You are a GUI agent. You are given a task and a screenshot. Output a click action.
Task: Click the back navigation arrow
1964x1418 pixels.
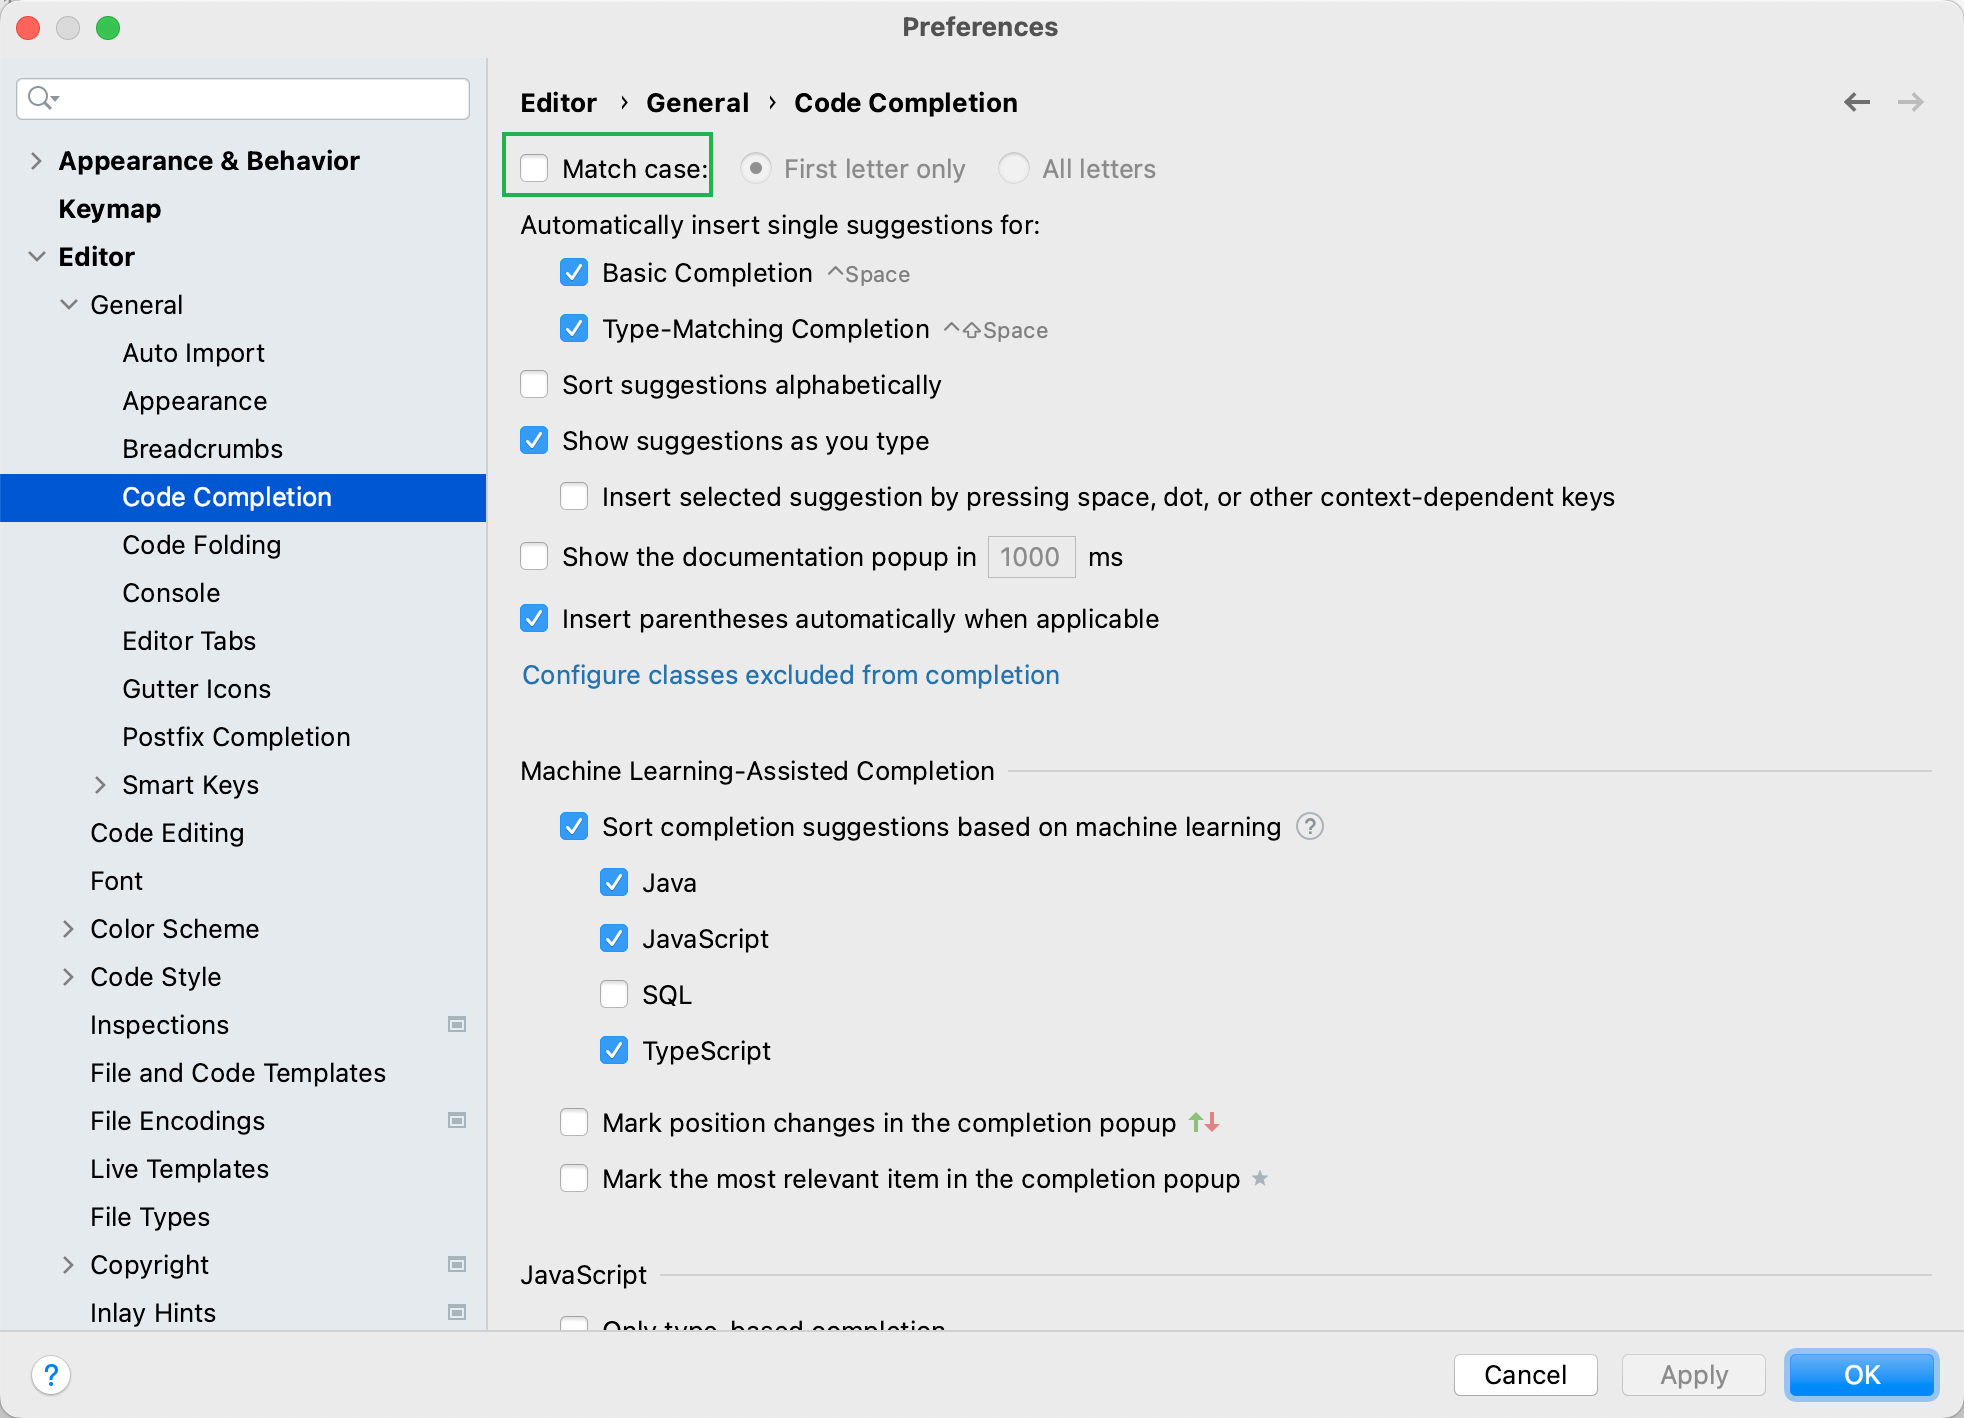tap(1856, 102)
